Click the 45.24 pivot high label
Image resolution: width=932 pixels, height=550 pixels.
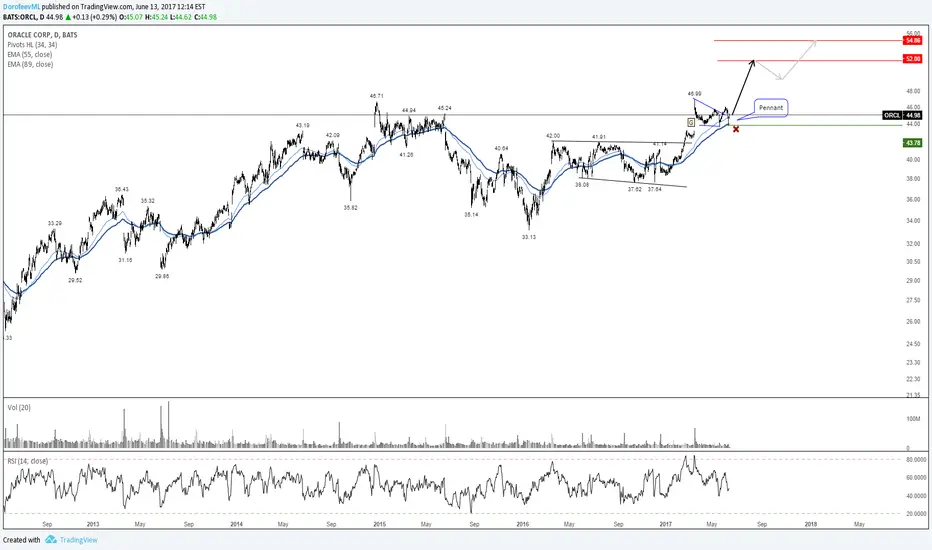click(444, 108)
